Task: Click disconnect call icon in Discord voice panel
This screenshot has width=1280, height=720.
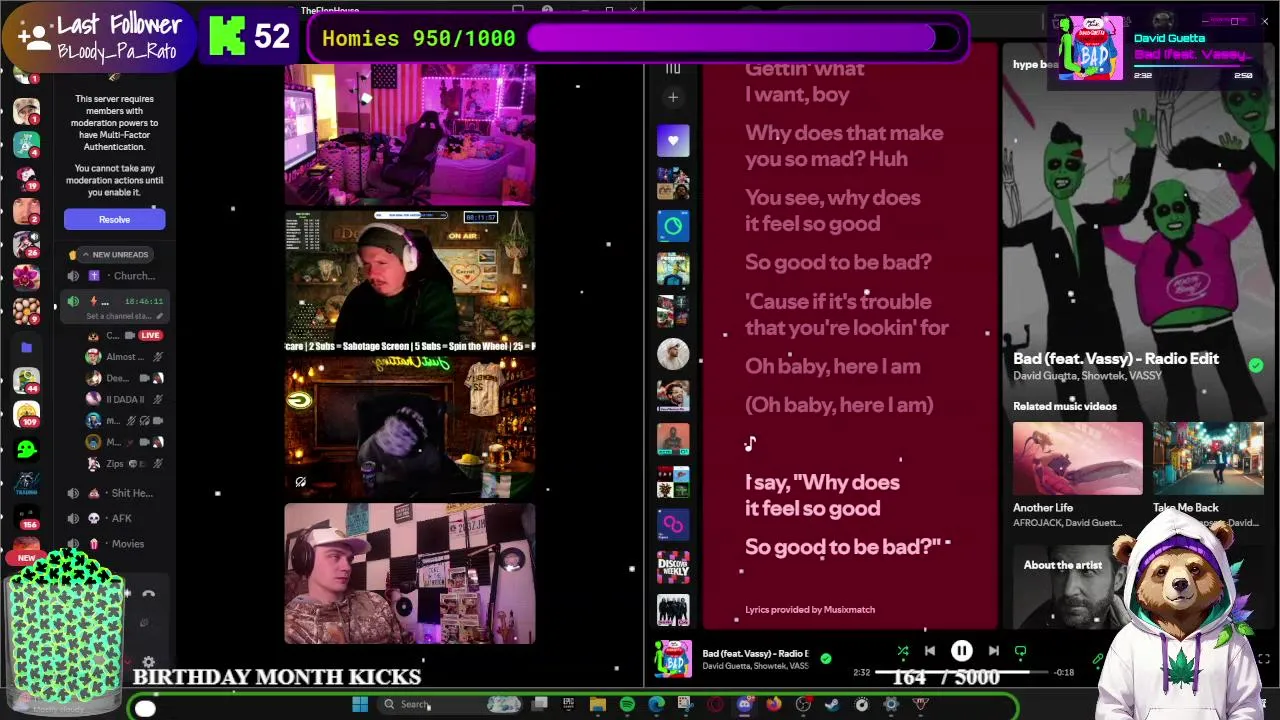Action: click(148, 594)
